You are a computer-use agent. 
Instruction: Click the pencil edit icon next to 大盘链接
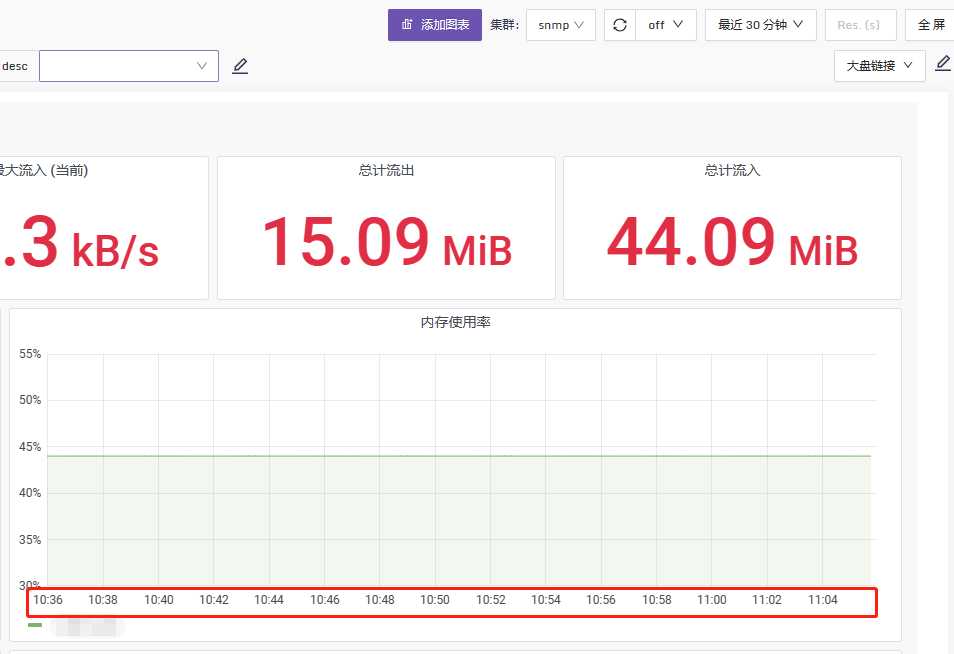click(941, 63)
